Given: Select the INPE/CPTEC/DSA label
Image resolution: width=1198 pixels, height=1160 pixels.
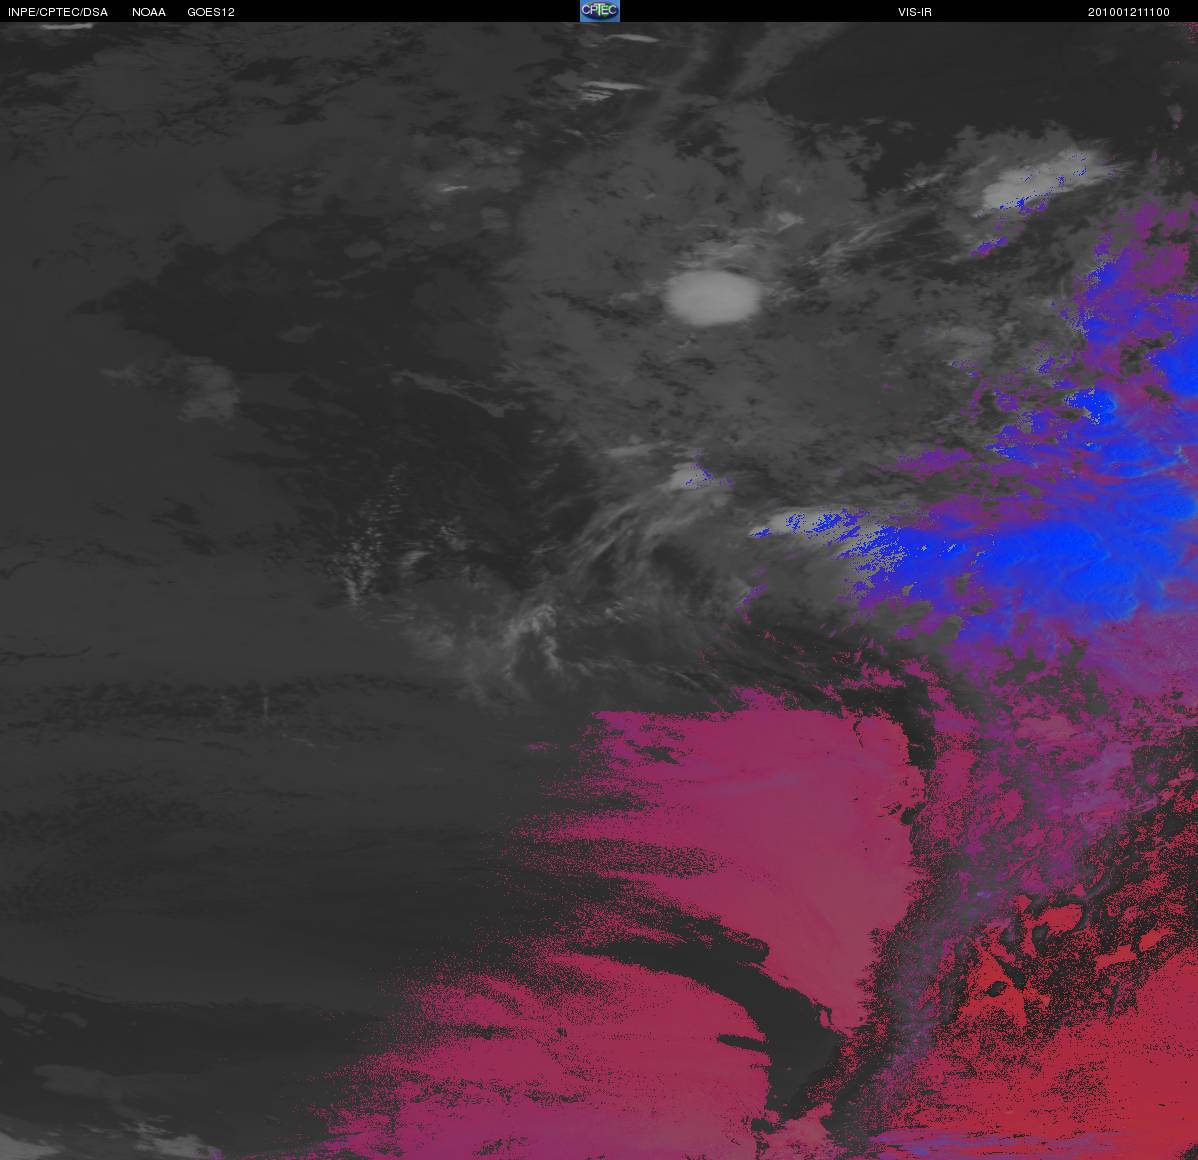Looking at the screenshot, I should [x=58, y=12].
